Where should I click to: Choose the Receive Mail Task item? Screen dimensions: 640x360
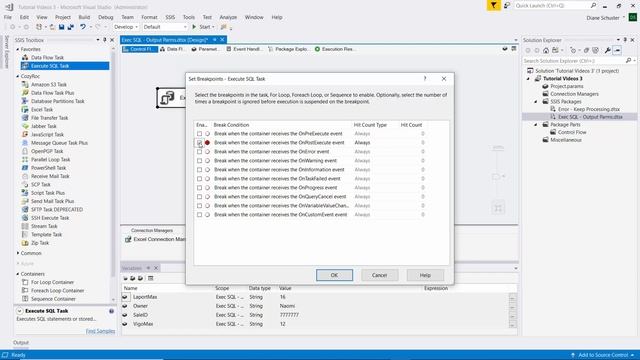(50, 176)
